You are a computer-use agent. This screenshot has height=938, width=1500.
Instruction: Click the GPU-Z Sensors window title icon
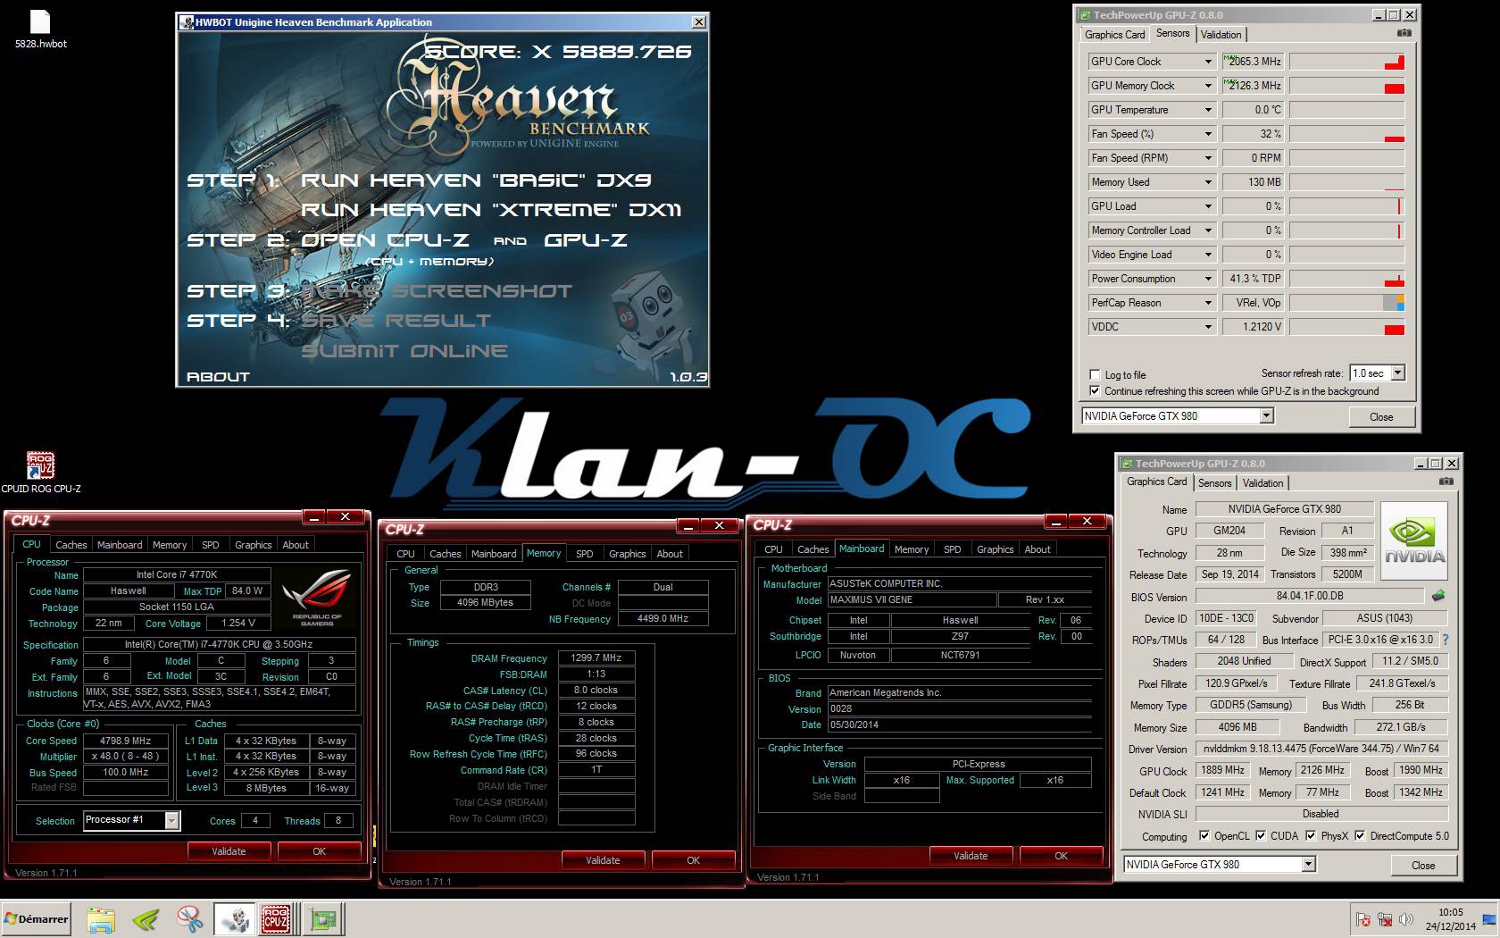tap(1085, 15)
